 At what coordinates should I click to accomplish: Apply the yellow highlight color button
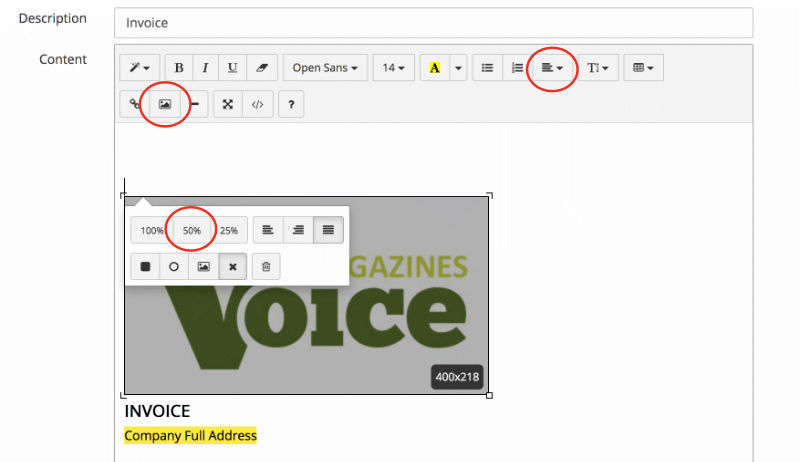pyautogui.click(x=435, y=68)
